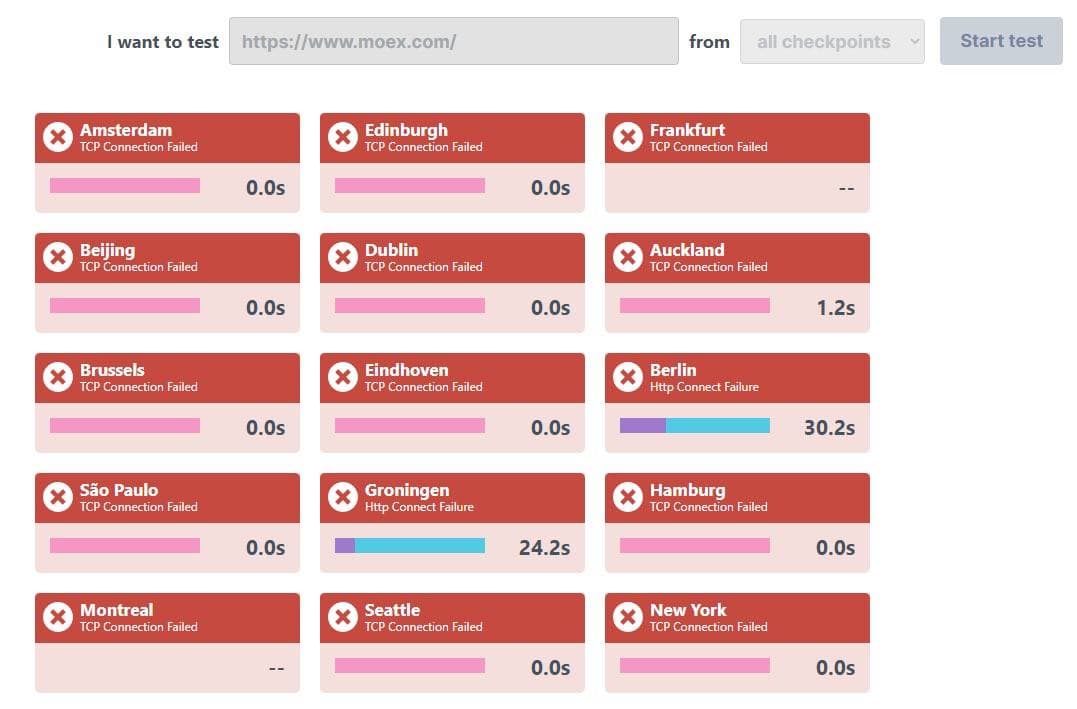This screenshot has width=1077, height=709.
Task: Click the Frankfurt failed status X icon
Action: (628, 137)
